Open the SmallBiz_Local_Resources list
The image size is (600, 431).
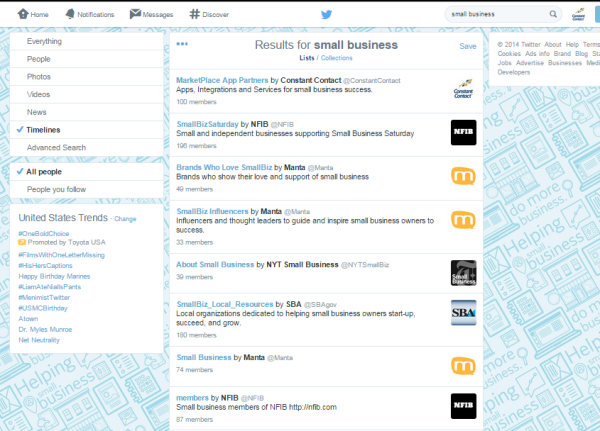coord(225,304)
